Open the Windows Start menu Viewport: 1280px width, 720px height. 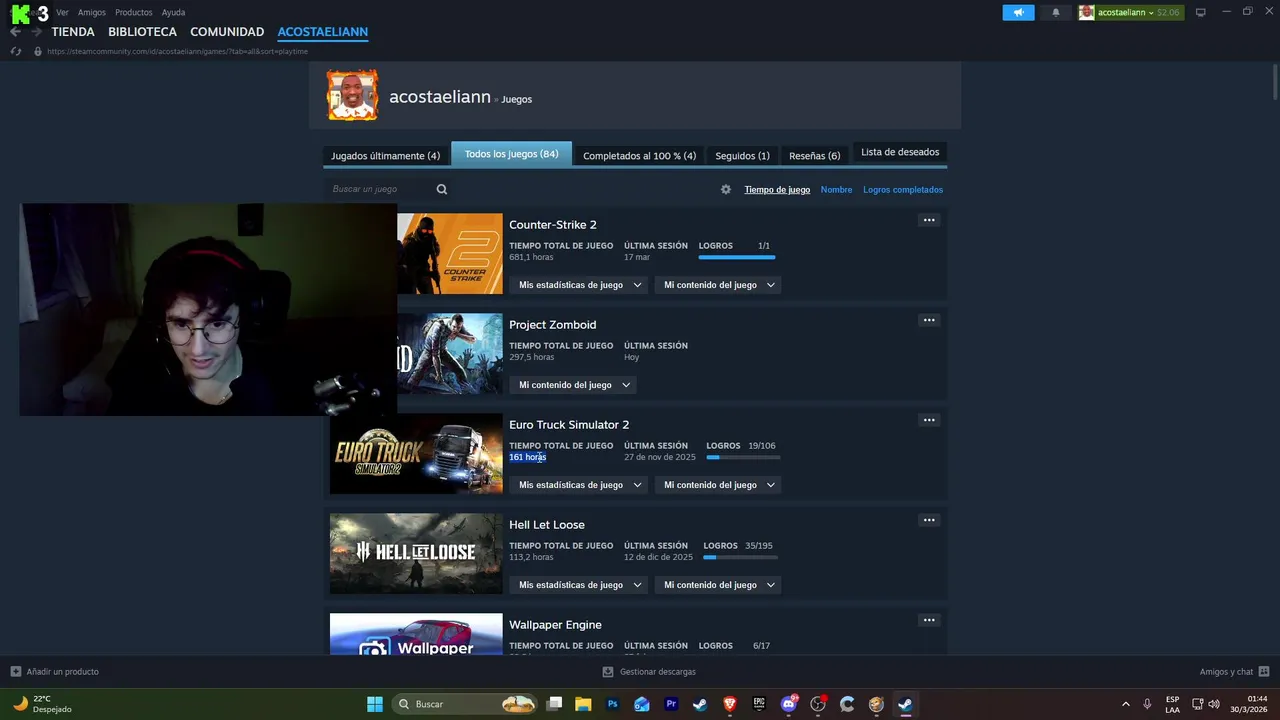[x=375, y=704]
